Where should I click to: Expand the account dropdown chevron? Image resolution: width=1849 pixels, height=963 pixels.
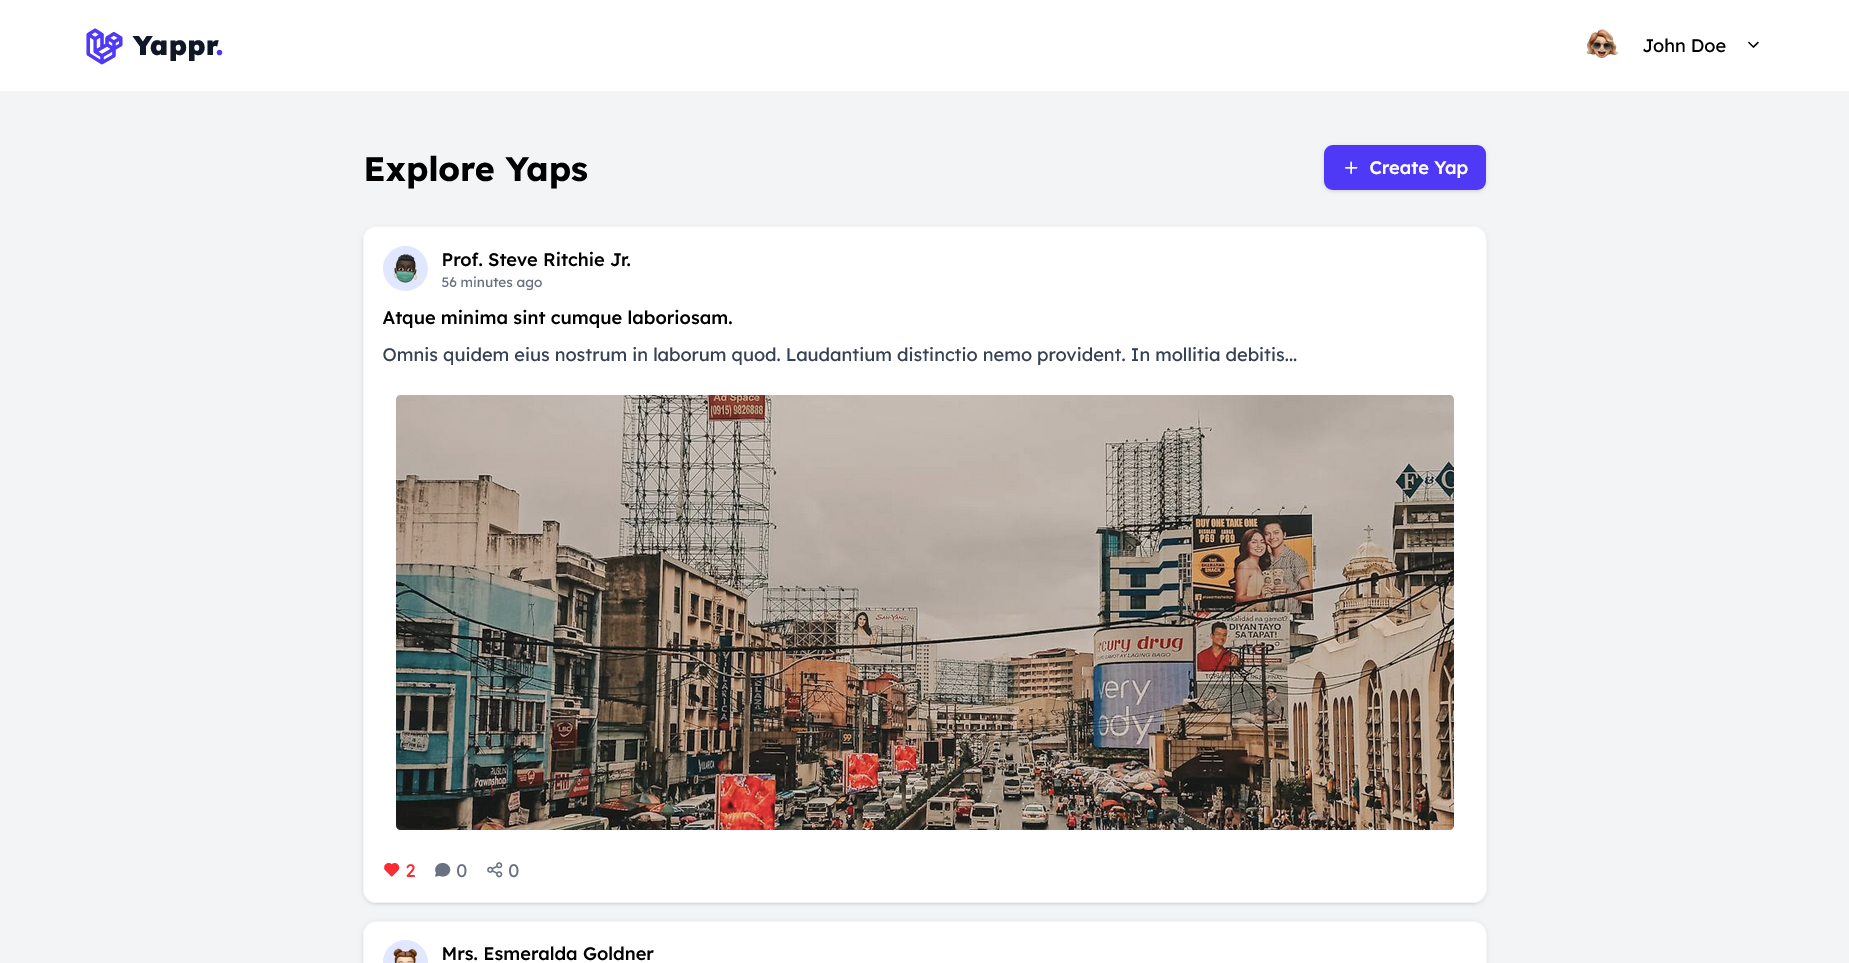tap(1753, 45)
